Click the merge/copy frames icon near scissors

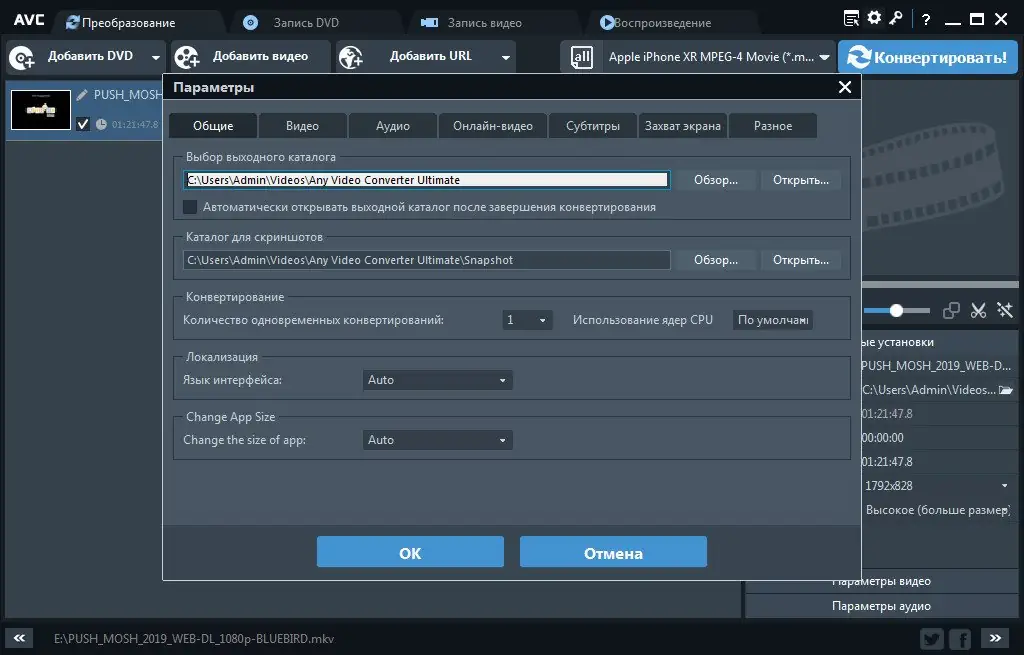(x=951, y=311)
